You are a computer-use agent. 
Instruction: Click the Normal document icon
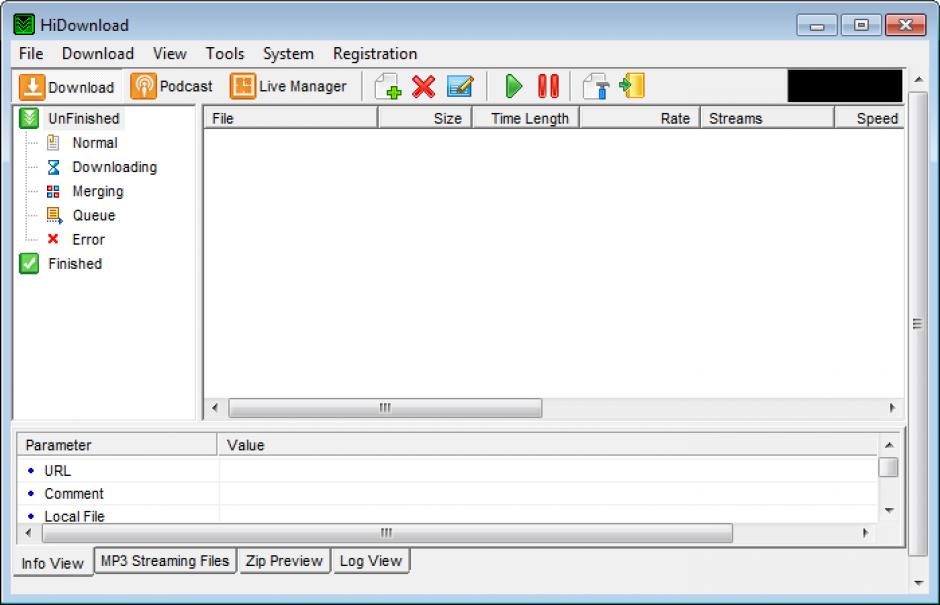pos(53,143)
